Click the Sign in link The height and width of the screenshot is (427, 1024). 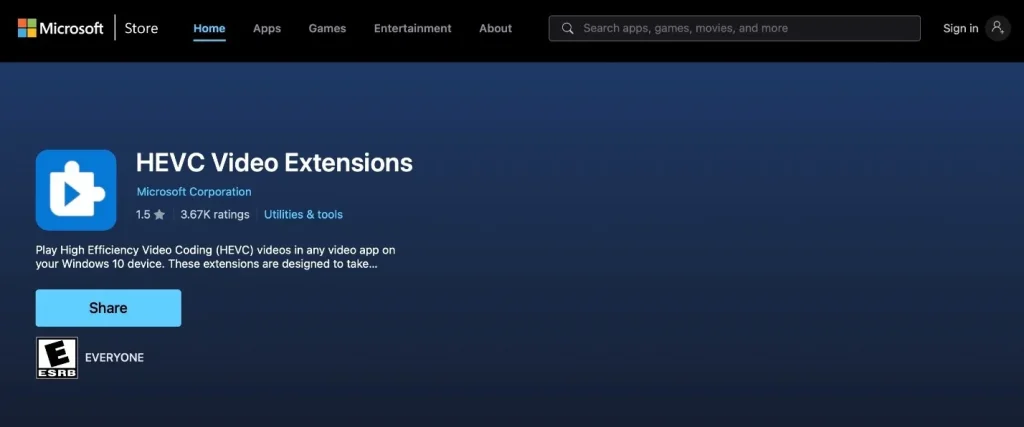tap(960, 28)
